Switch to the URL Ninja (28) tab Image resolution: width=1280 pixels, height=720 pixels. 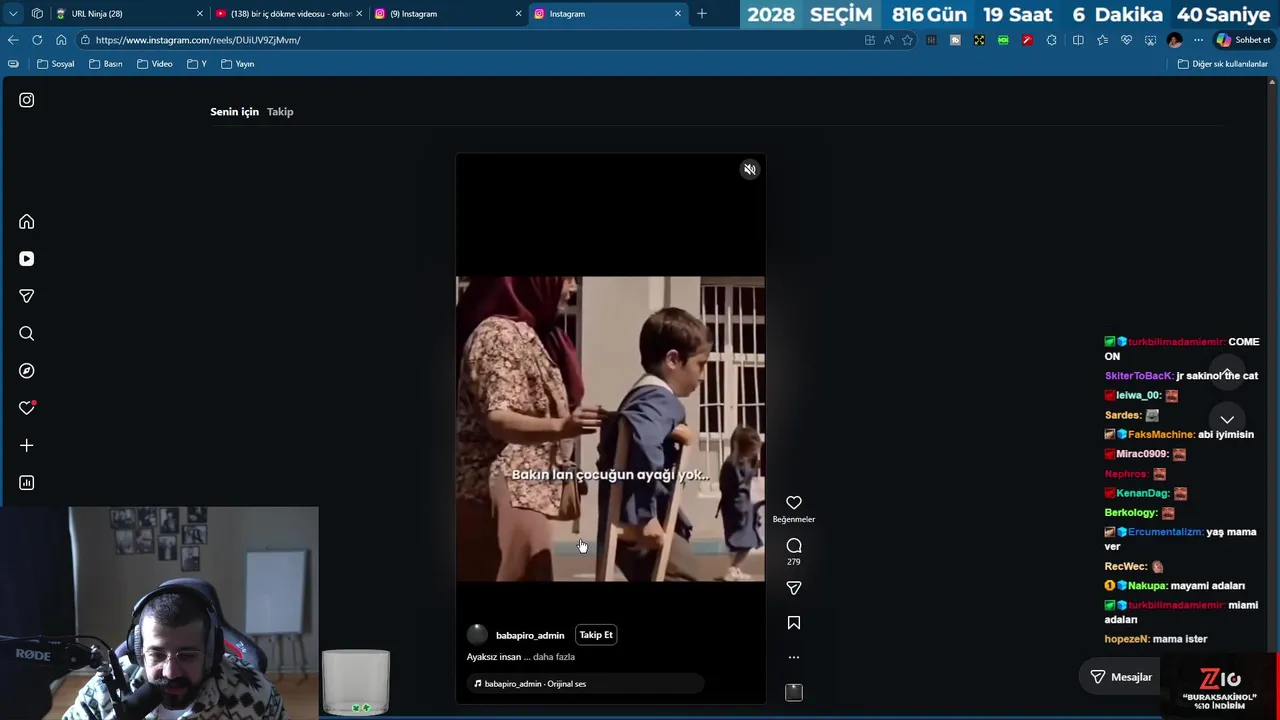[128, 14]
